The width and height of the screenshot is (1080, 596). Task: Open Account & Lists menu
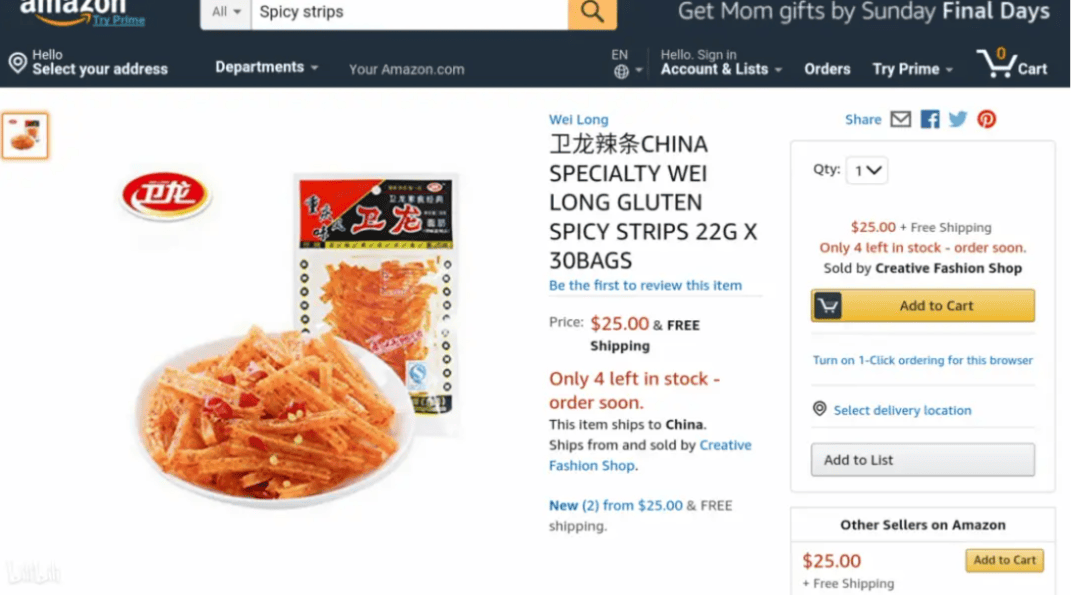pyautogui.click(x=721, y=63)
